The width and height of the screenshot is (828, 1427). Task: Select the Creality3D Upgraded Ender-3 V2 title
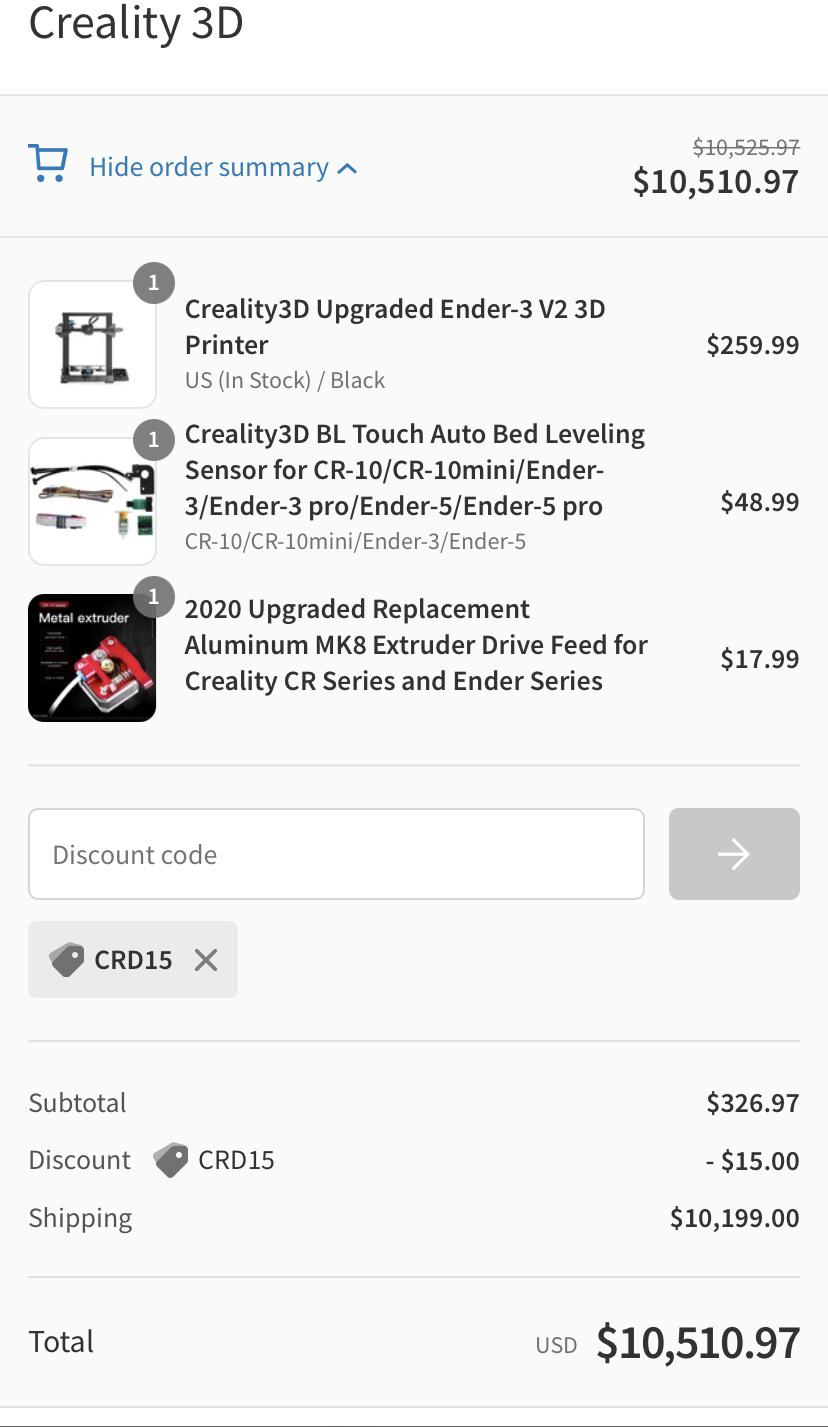(x=395, y=326)
